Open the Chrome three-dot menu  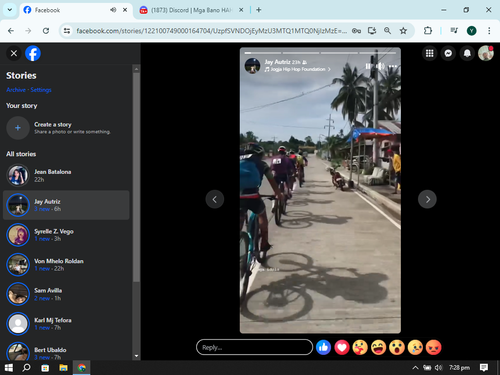[x=489, y=31]
